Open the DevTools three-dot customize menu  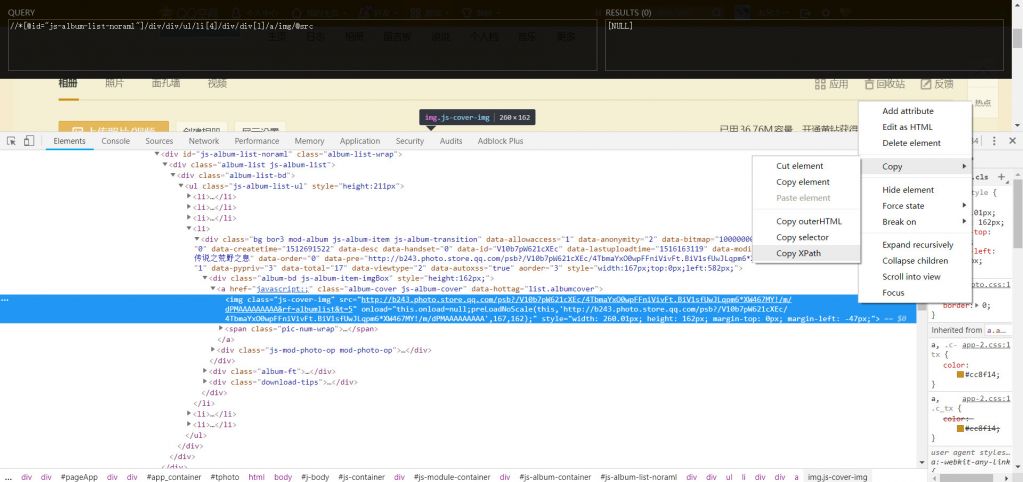pyautogui.click(x=995, y=141)
